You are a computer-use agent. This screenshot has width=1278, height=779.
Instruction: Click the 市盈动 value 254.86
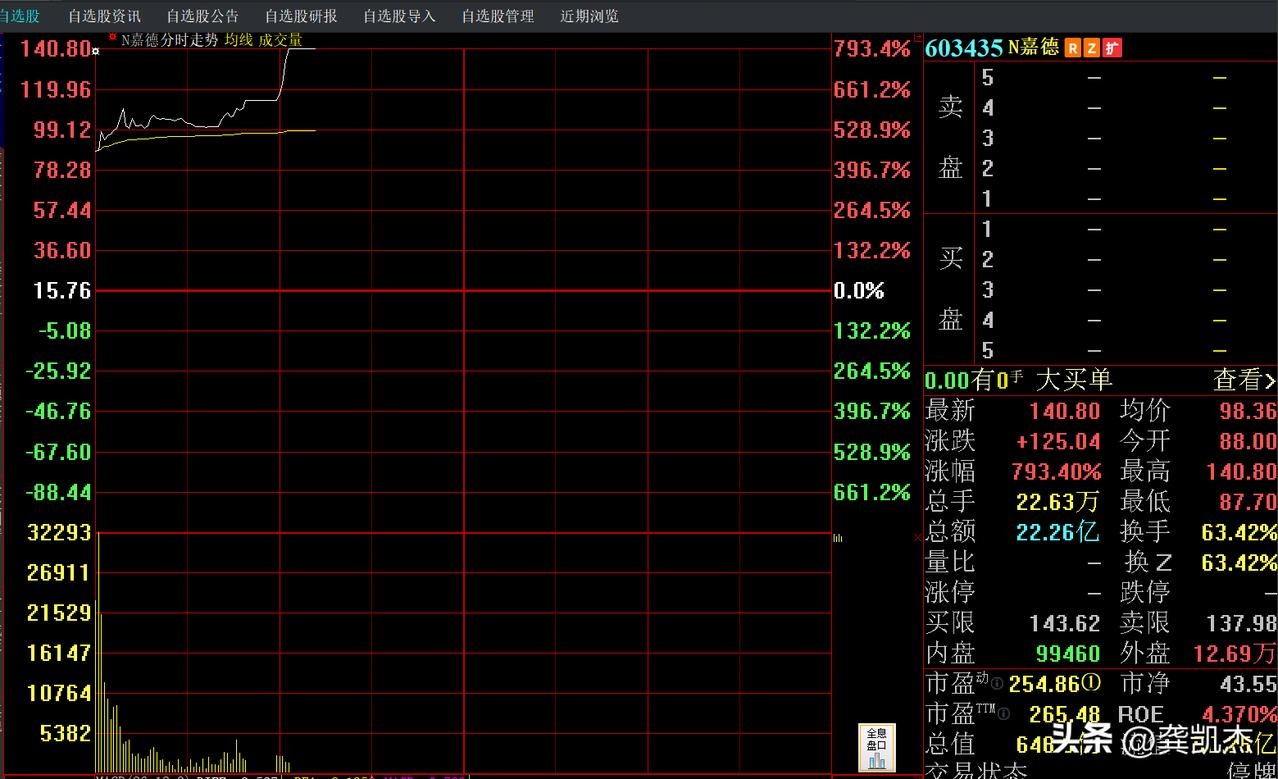pyautogui.click(x=1044, y=685)
